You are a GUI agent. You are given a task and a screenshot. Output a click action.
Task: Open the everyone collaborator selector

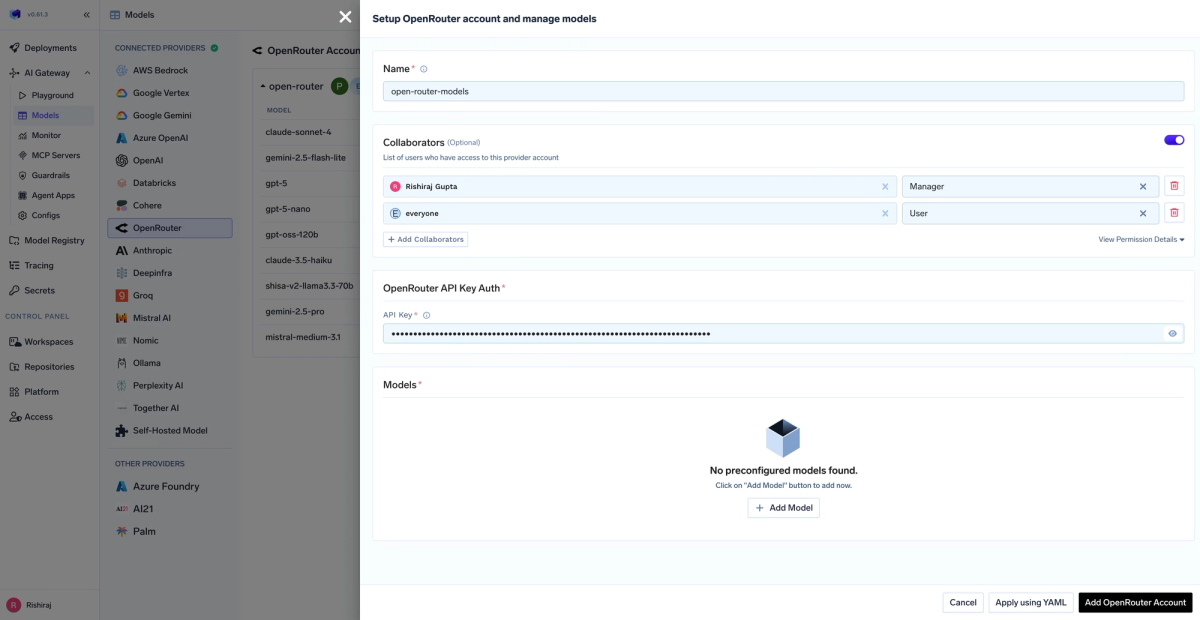(640, 213)
